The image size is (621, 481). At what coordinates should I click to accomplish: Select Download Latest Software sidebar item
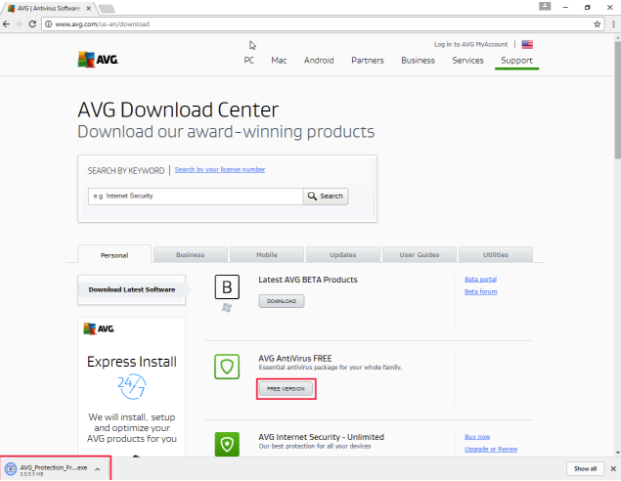click(132, 290)
